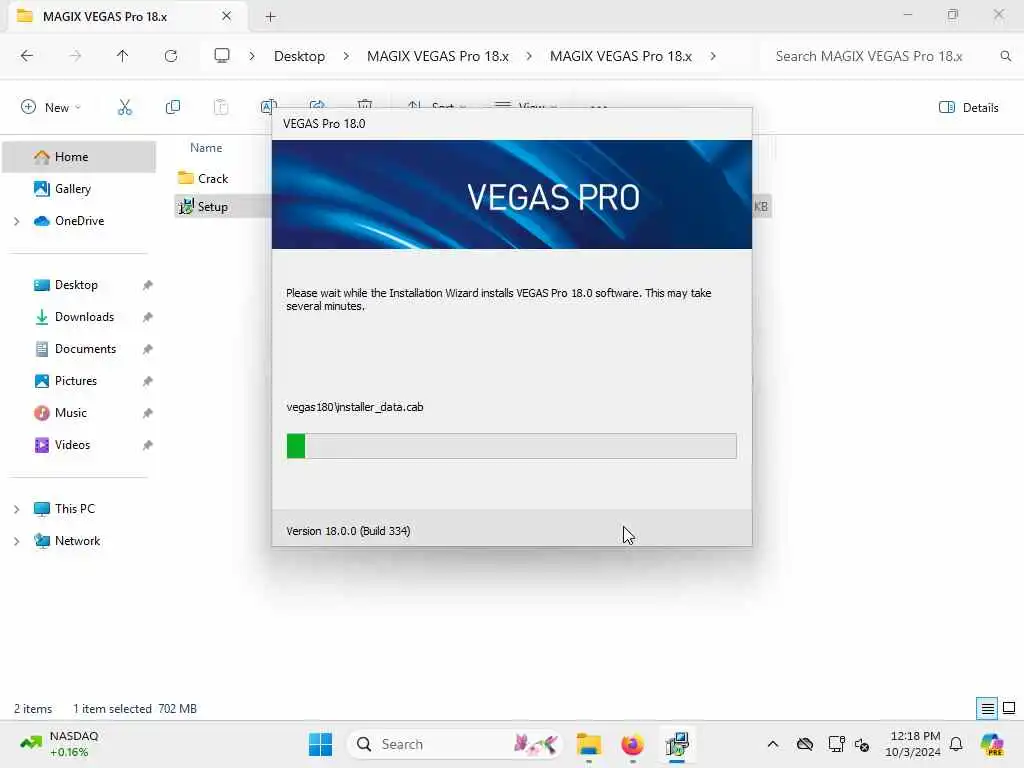Open the Windows Start menu
This screenshot has width=1024, height=768.
point(320,744)
